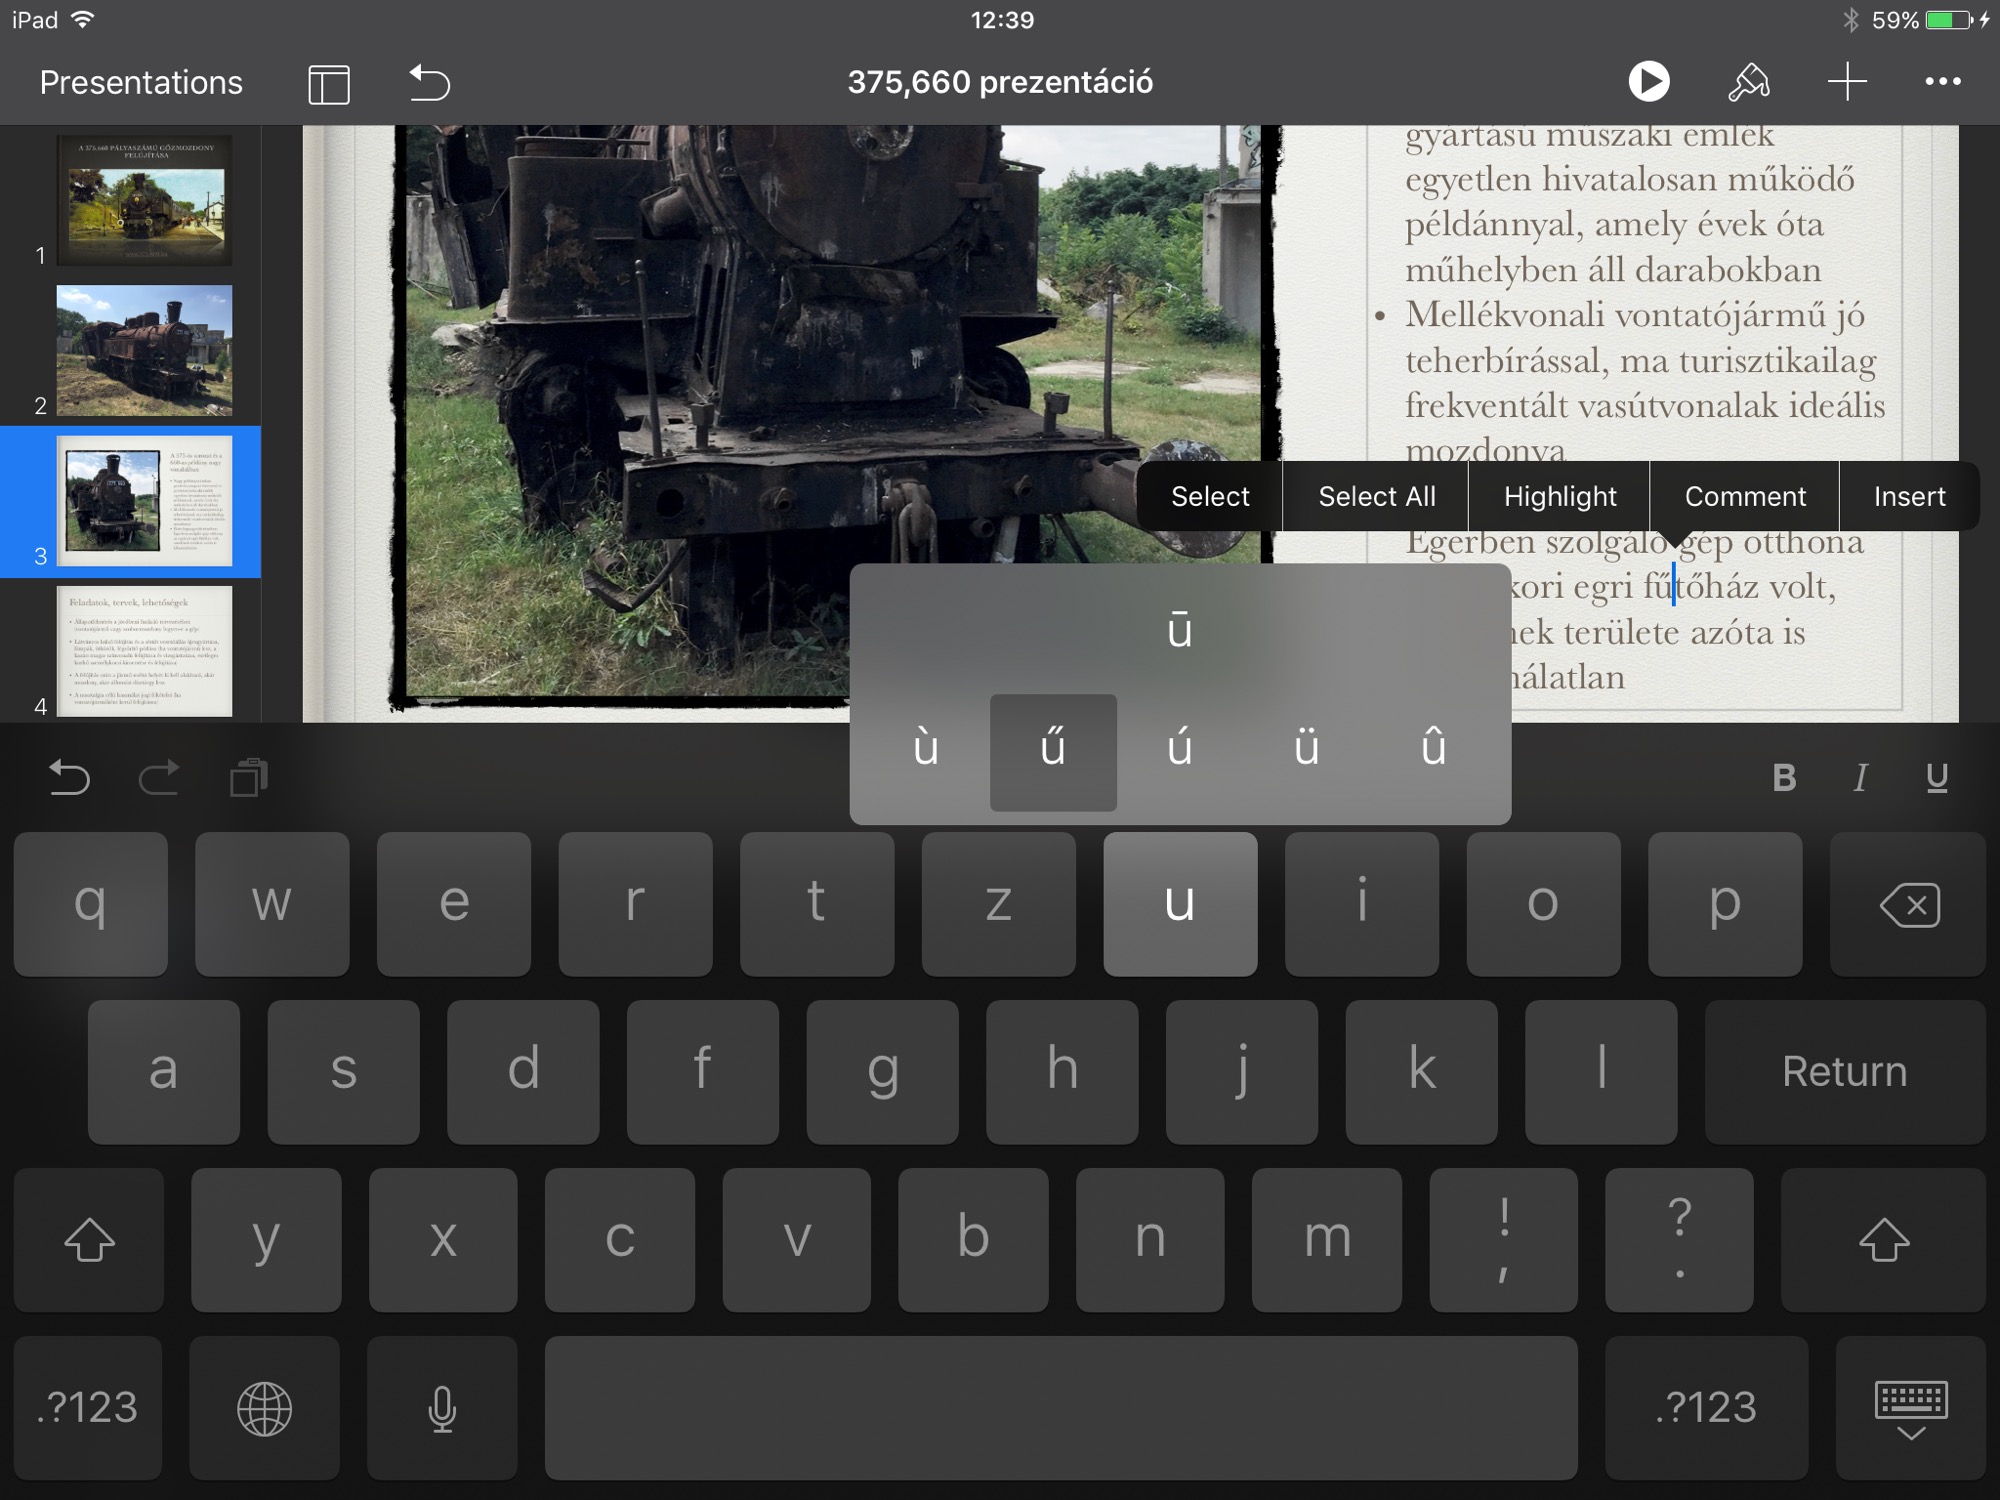Select slide 4 thumbnail

[x=144, y=651]
